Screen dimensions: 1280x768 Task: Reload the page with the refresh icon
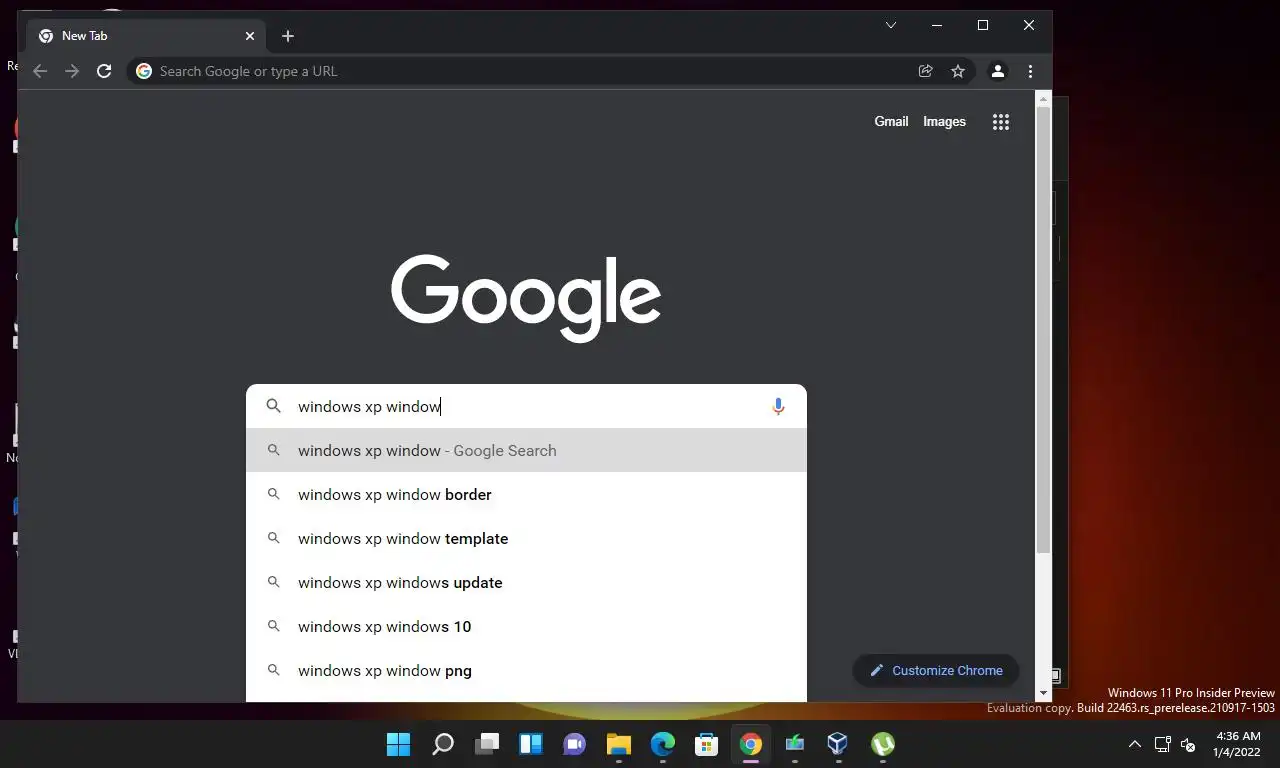[104, 71]
